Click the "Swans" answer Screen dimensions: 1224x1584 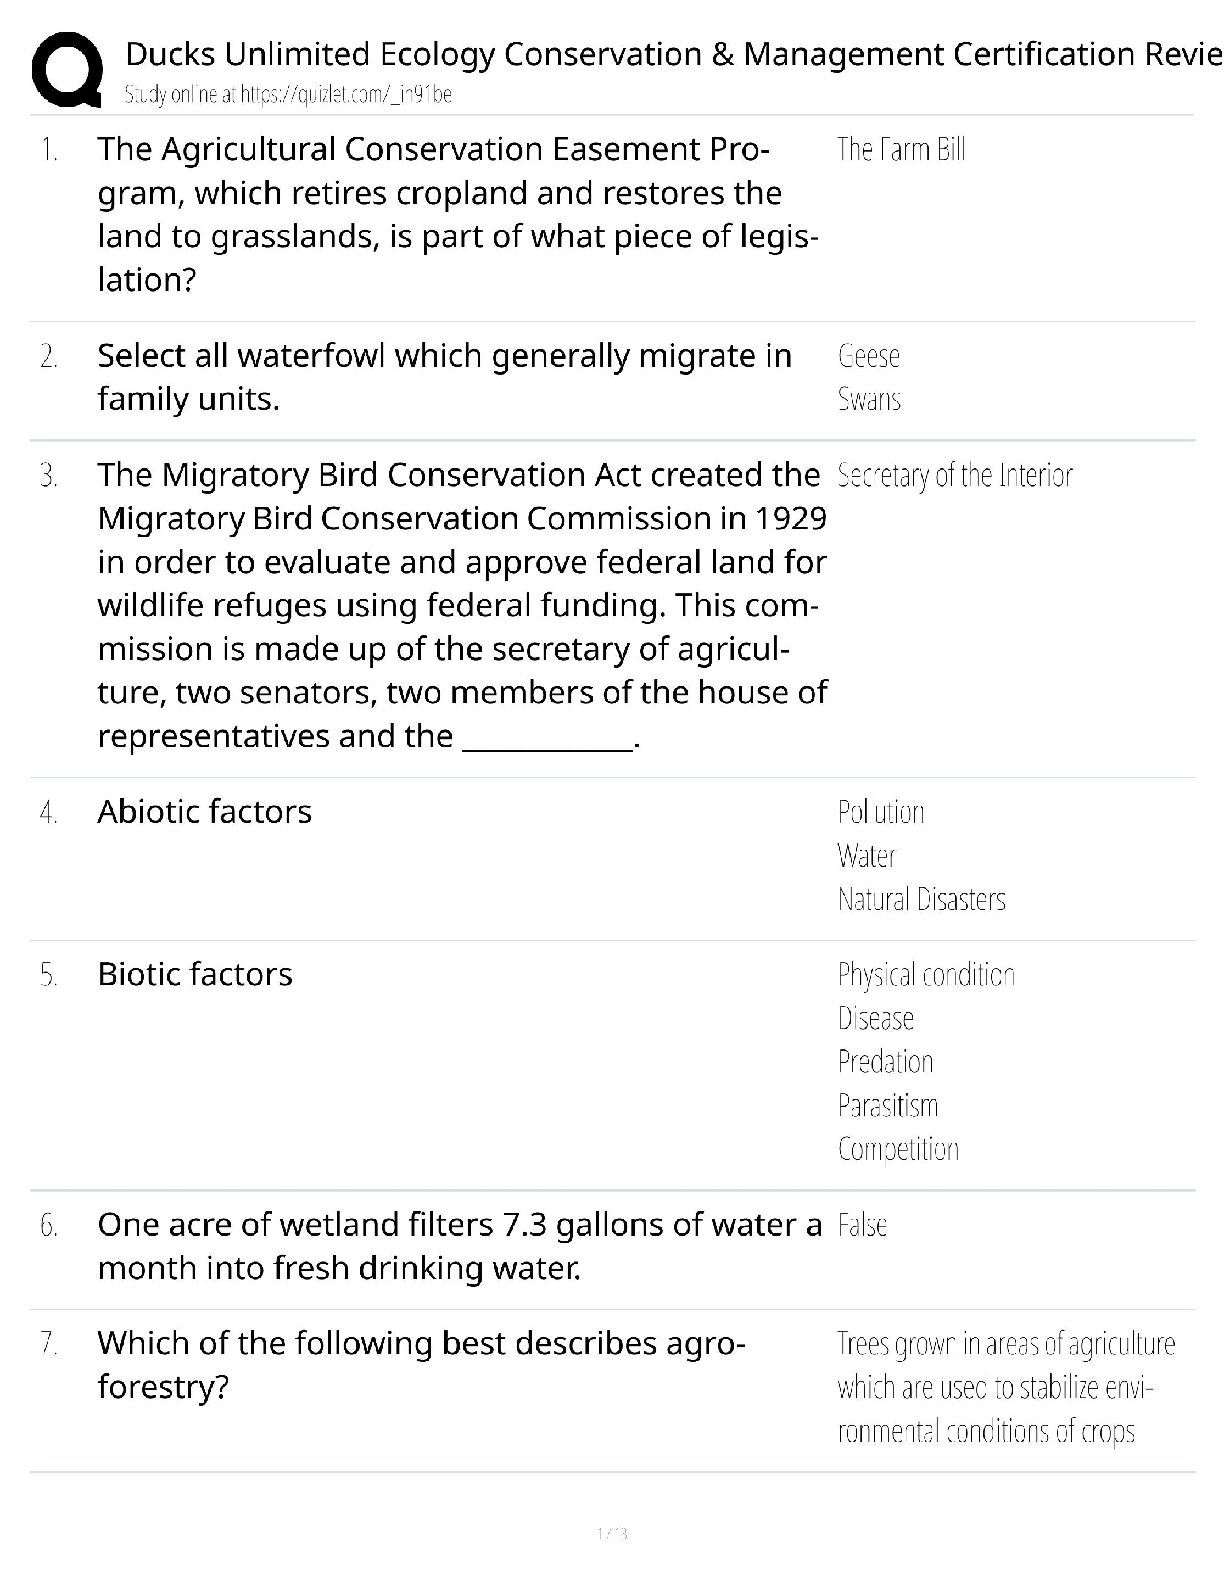pos(869,400)
